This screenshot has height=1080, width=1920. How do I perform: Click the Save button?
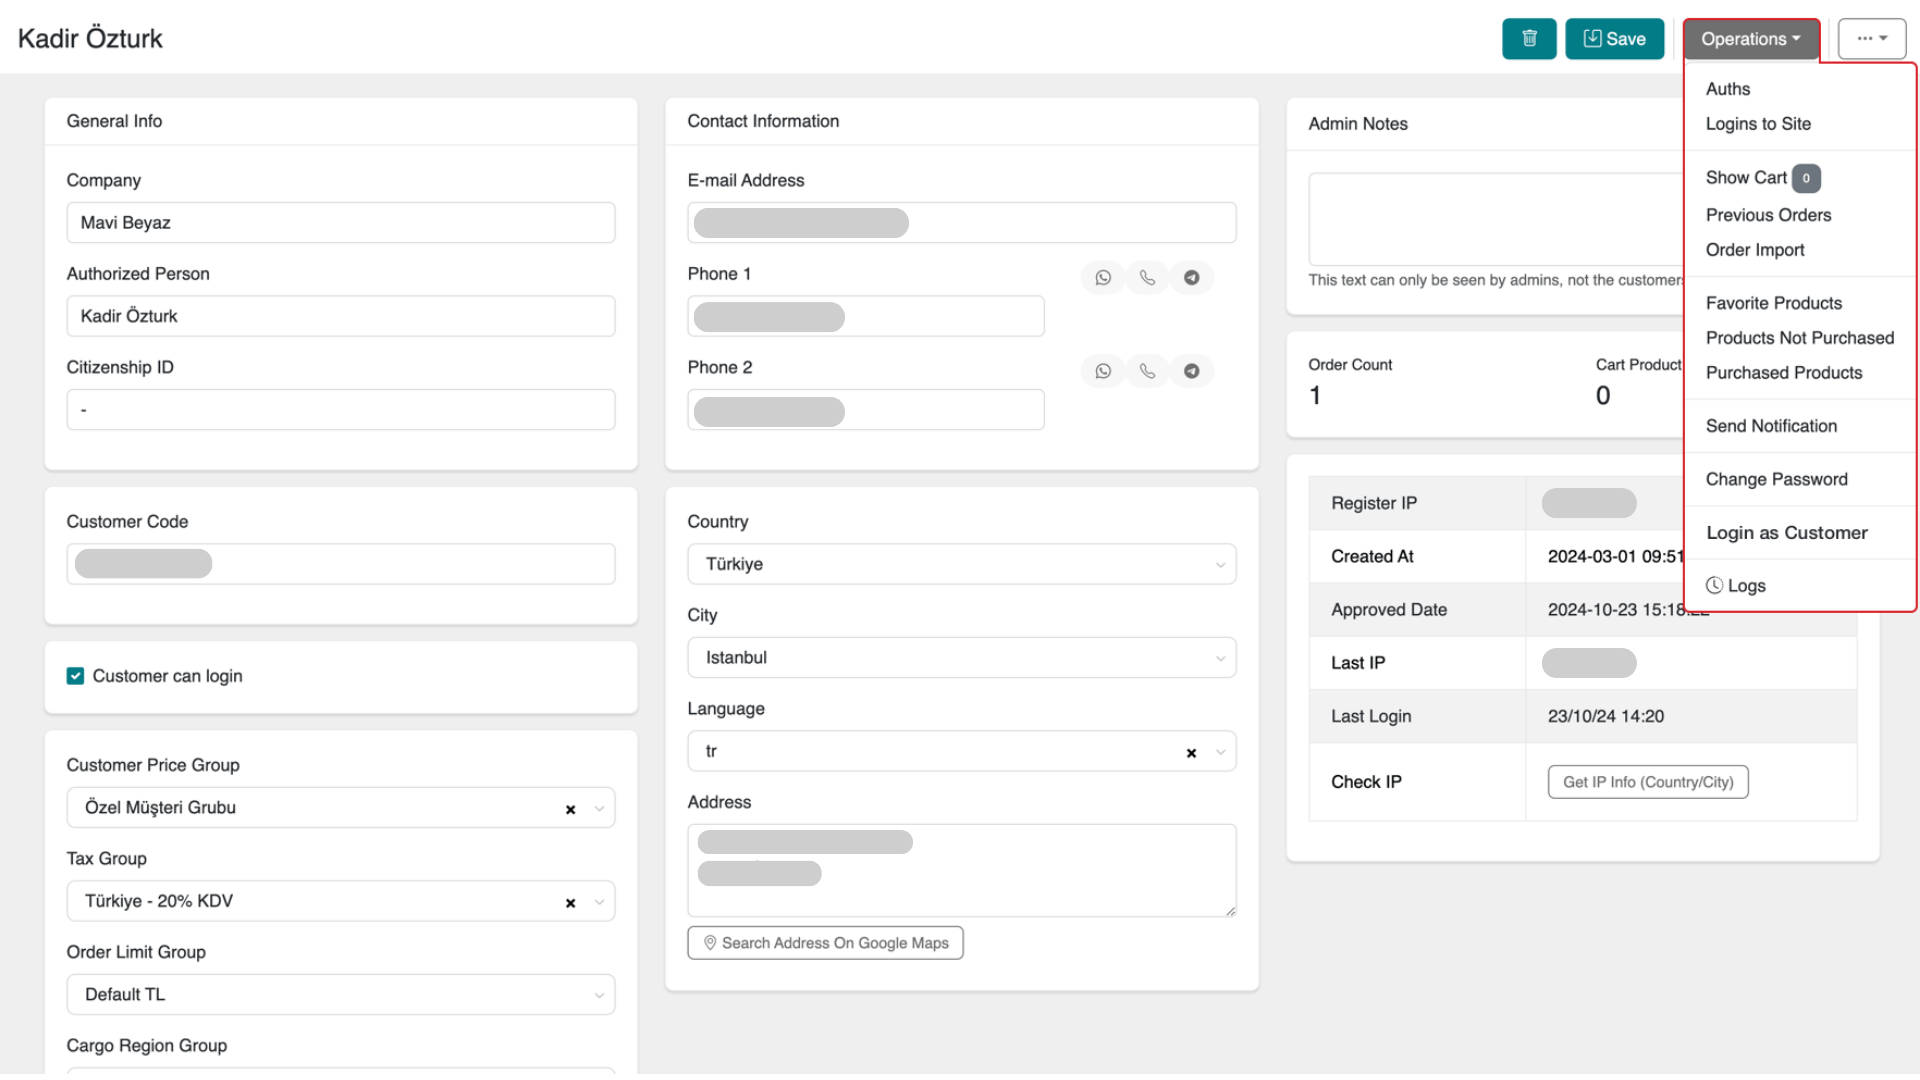click(1614, 39)
